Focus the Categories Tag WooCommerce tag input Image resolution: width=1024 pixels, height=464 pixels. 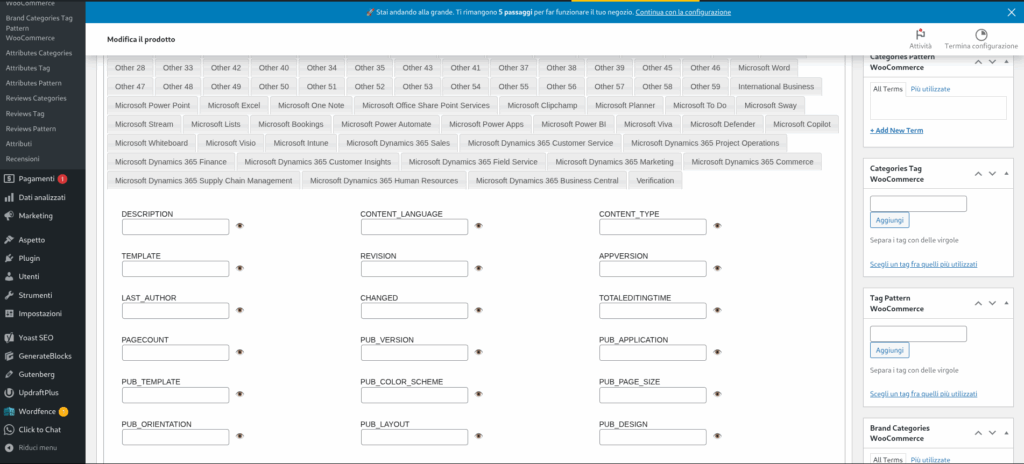pos(918,204)
